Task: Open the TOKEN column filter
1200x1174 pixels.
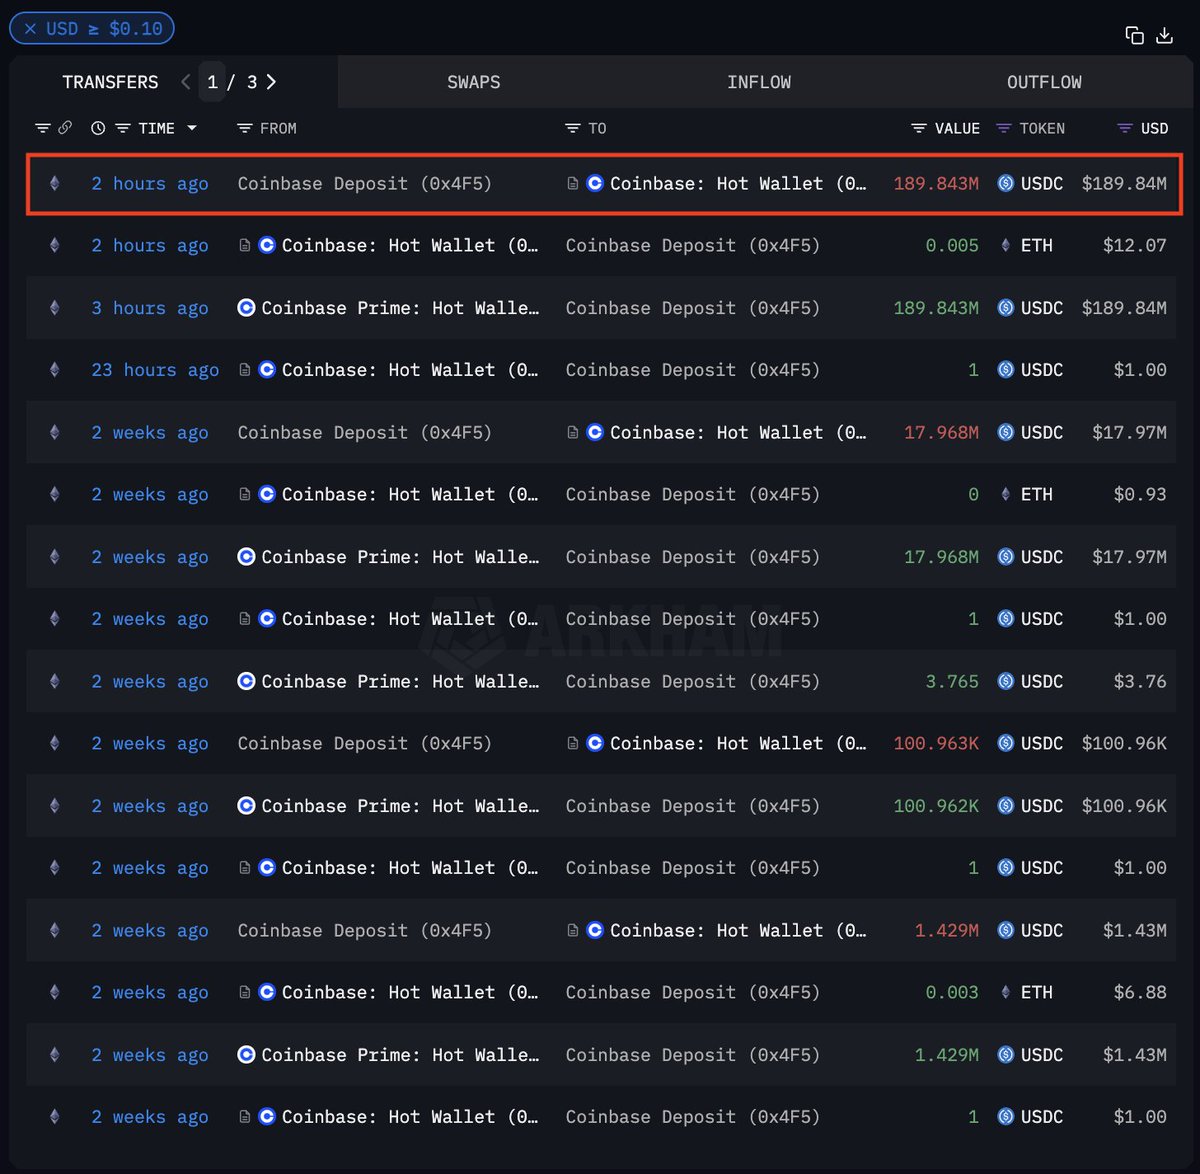Action: [x=1004, y=128]
